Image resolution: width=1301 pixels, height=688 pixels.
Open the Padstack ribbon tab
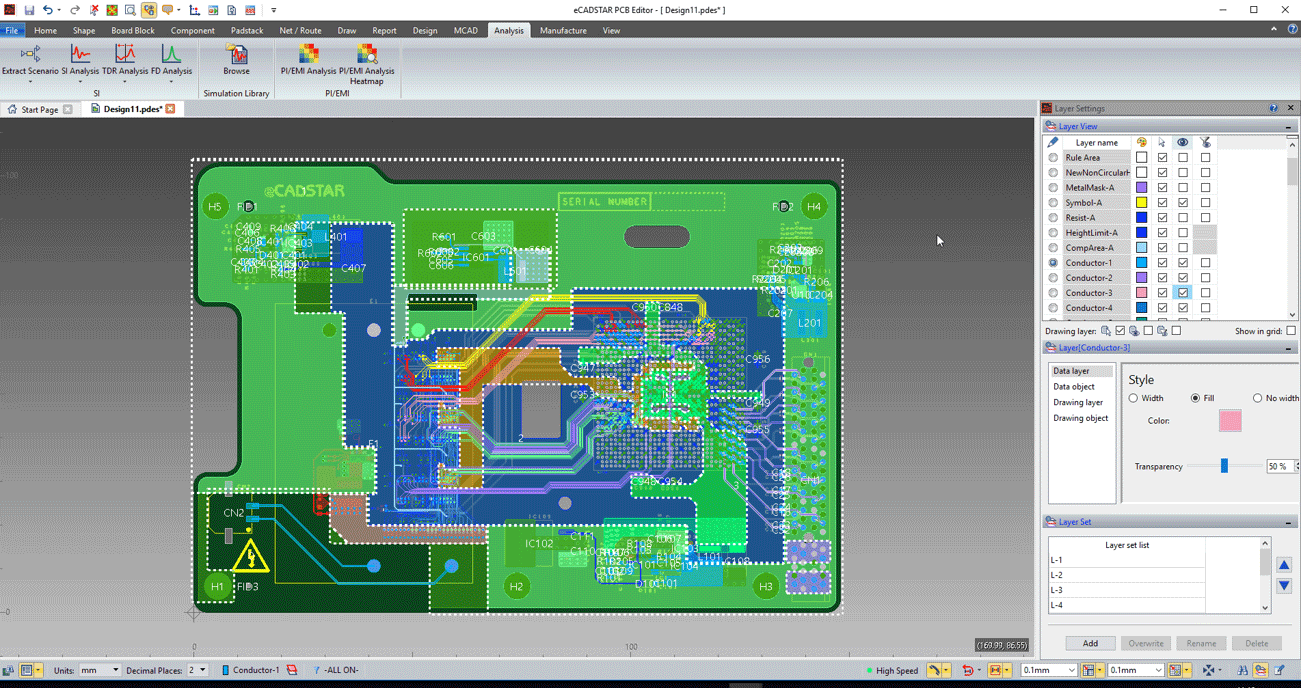pyautogui.click(x=246, y=31)
